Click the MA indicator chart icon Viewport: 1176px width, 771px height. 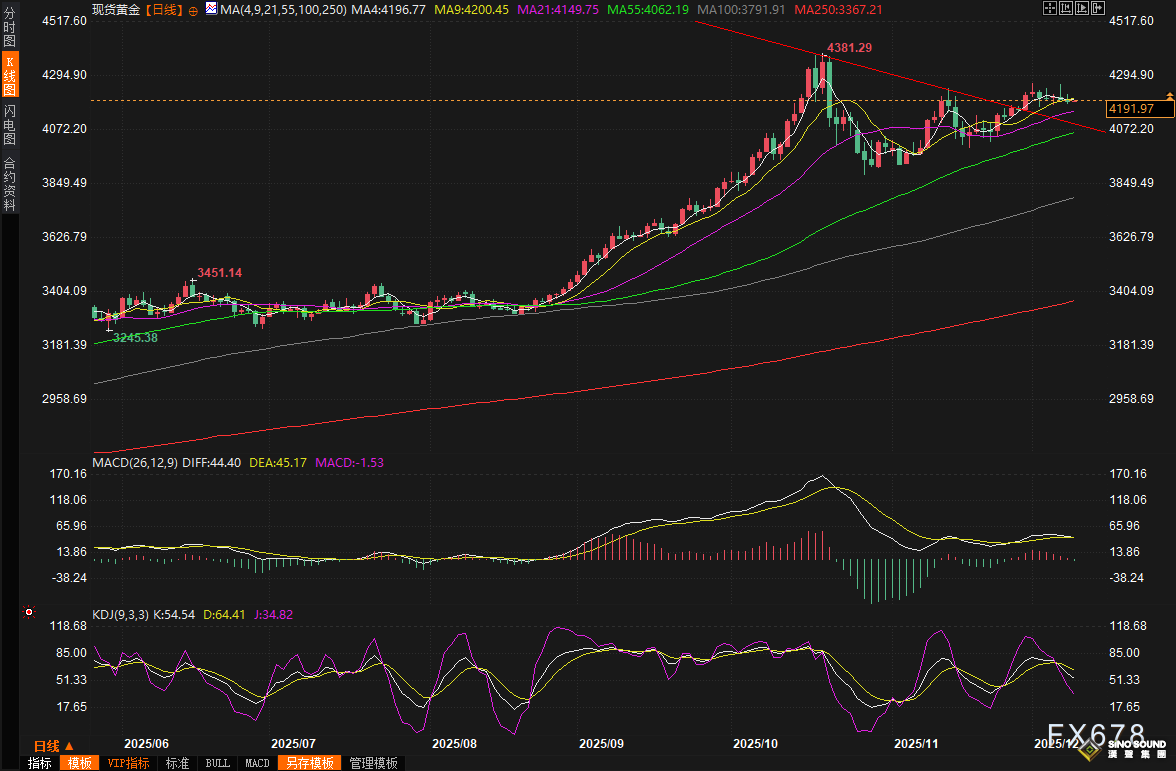pyautogui.click(x=210, y=8)
